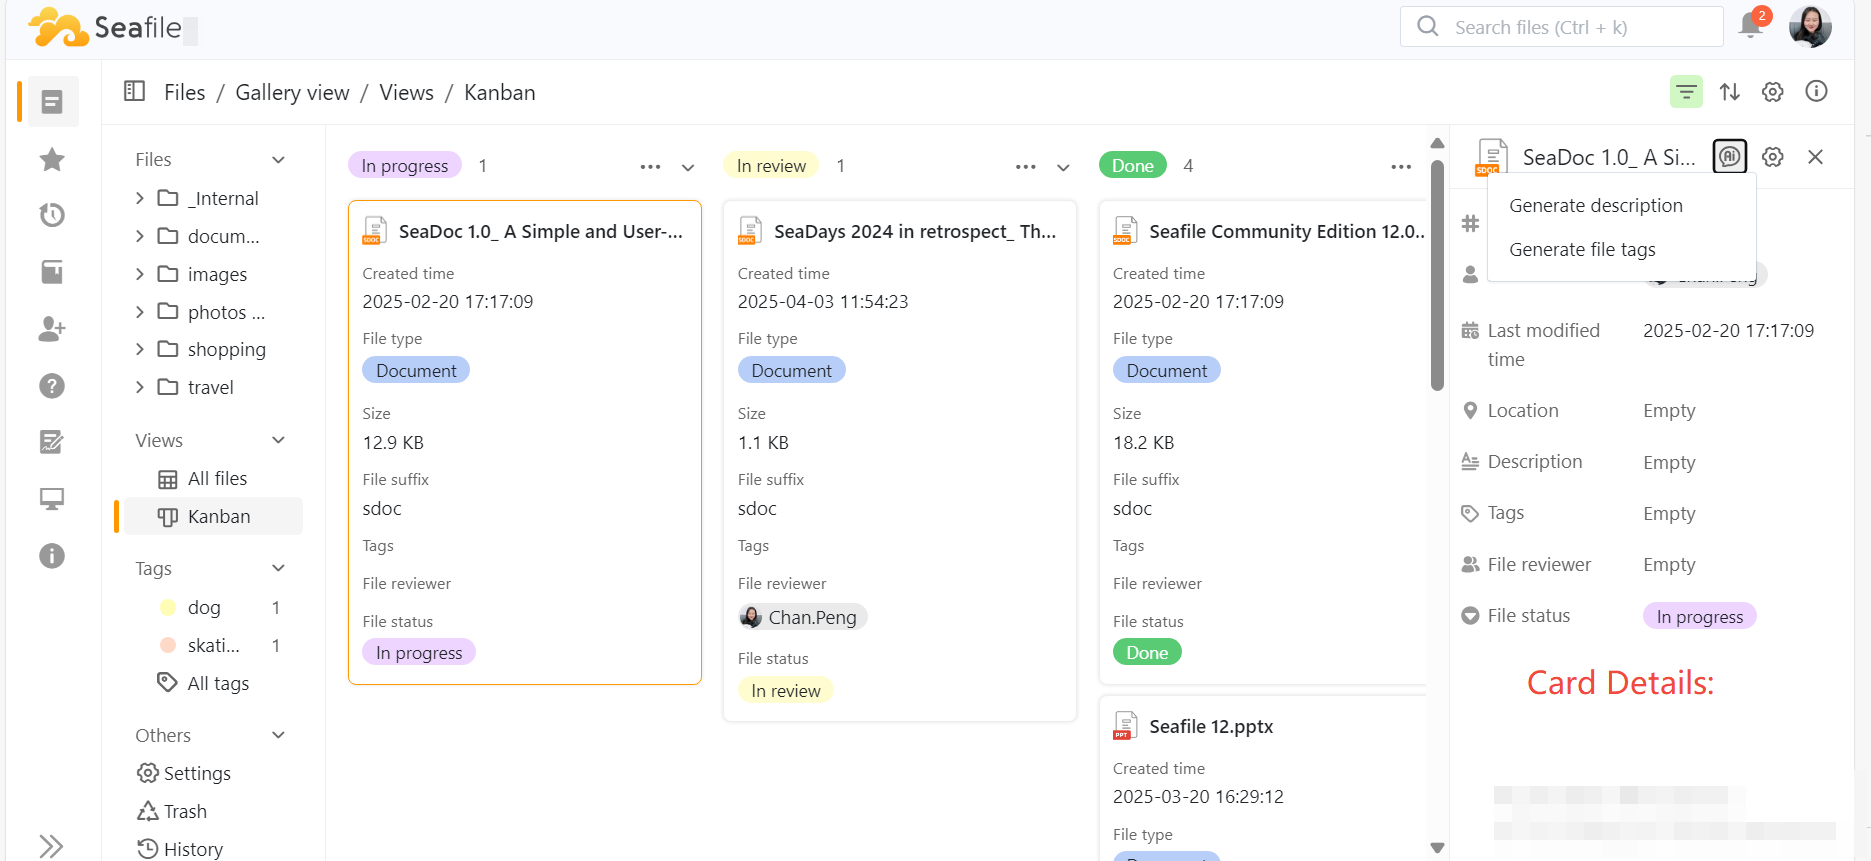
Task: Click the yellow dog tag
Action: pos(204,608)
